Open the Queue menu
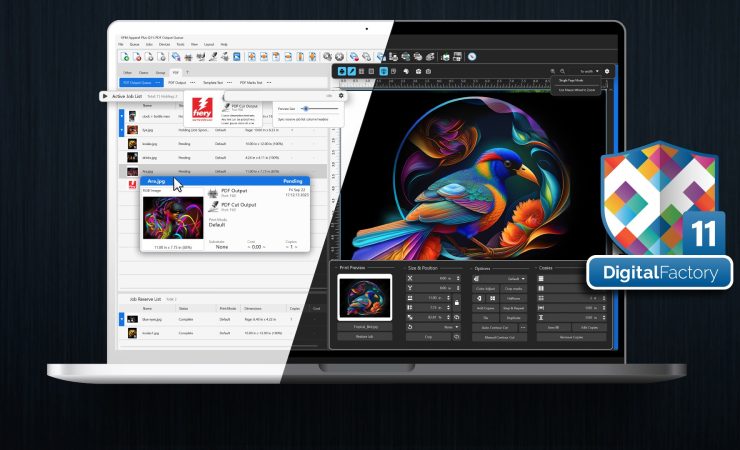The height and width of the screenshot is (450, 740). tap(135, 44)
